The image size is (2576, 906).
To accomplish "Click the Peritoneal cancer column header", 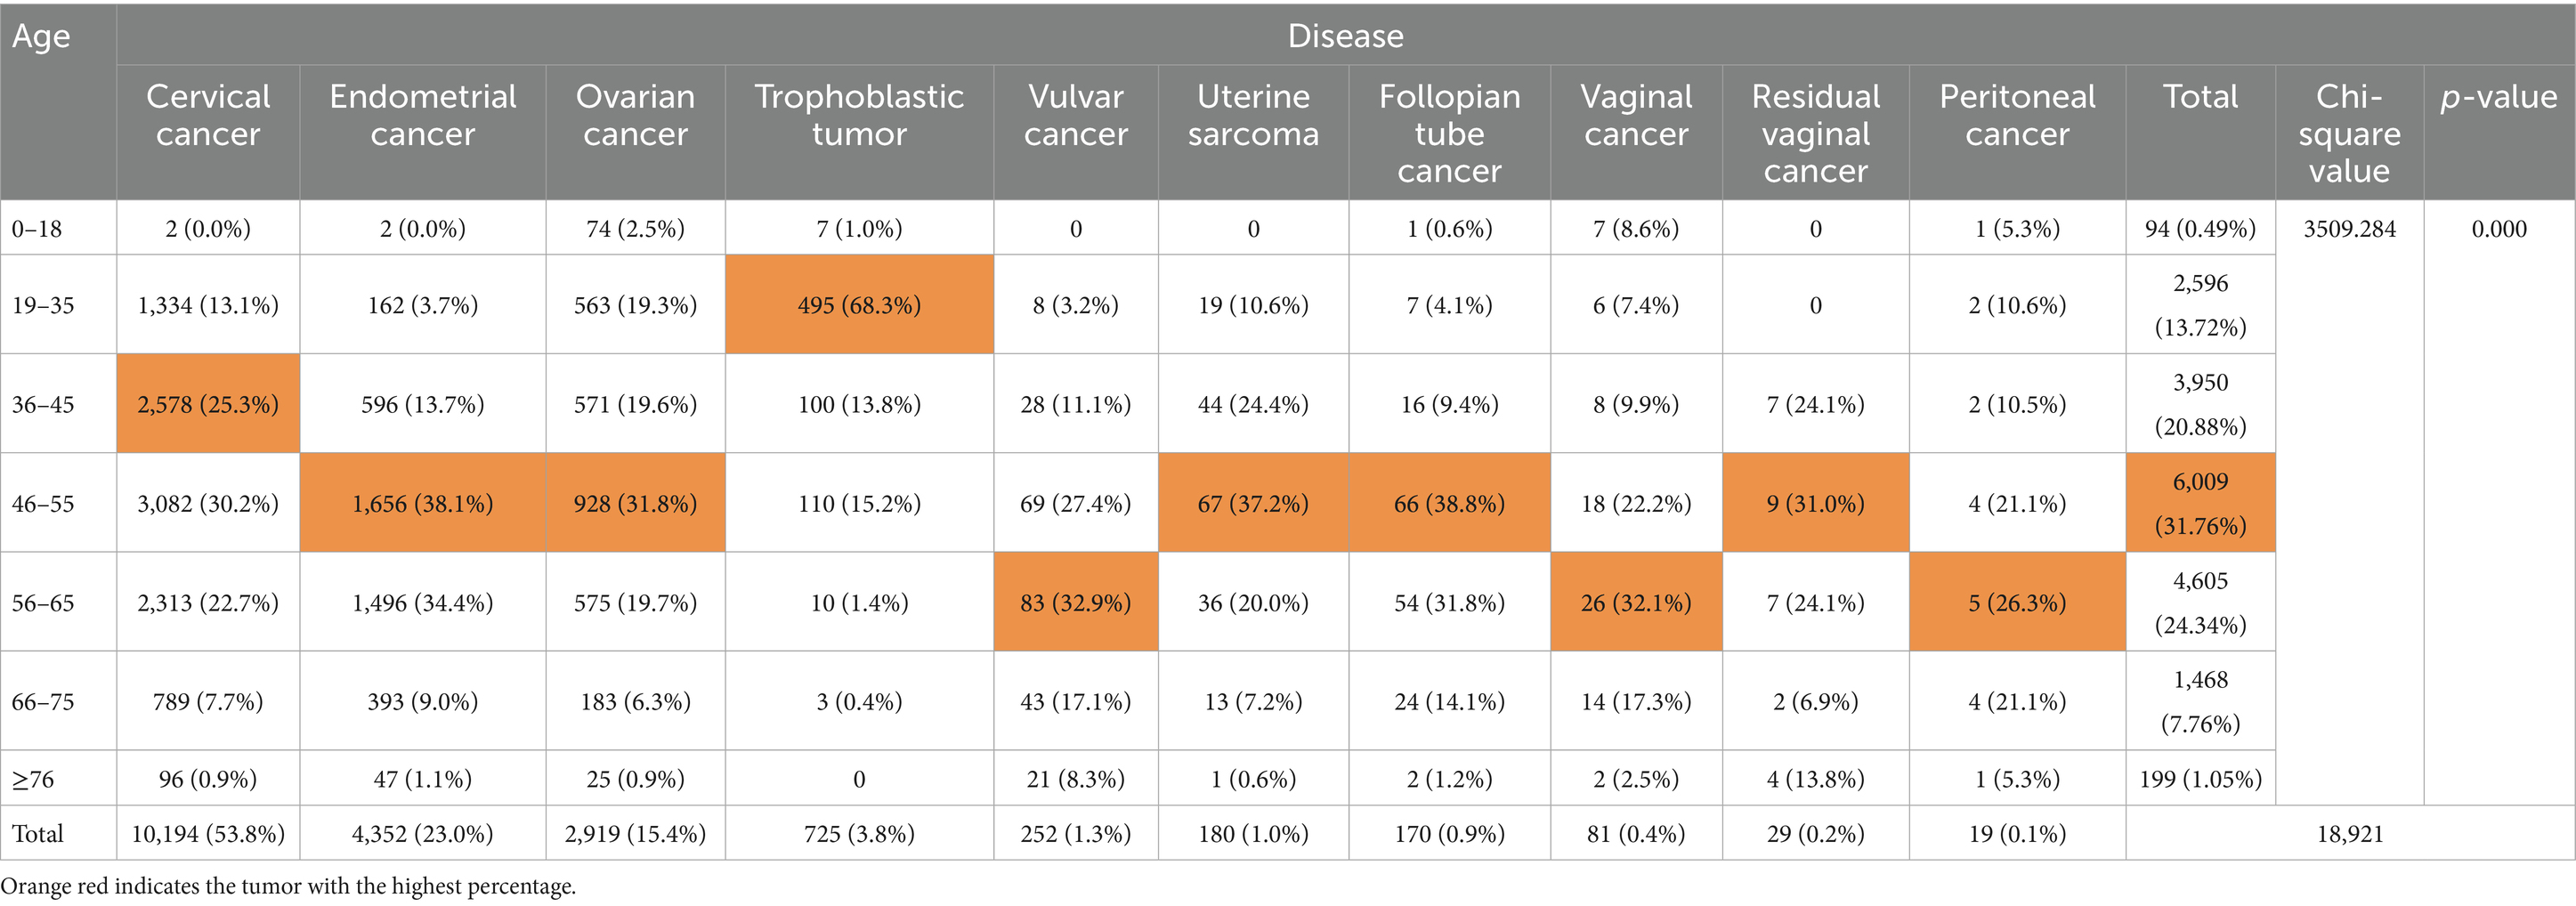I will [2017, 115].
